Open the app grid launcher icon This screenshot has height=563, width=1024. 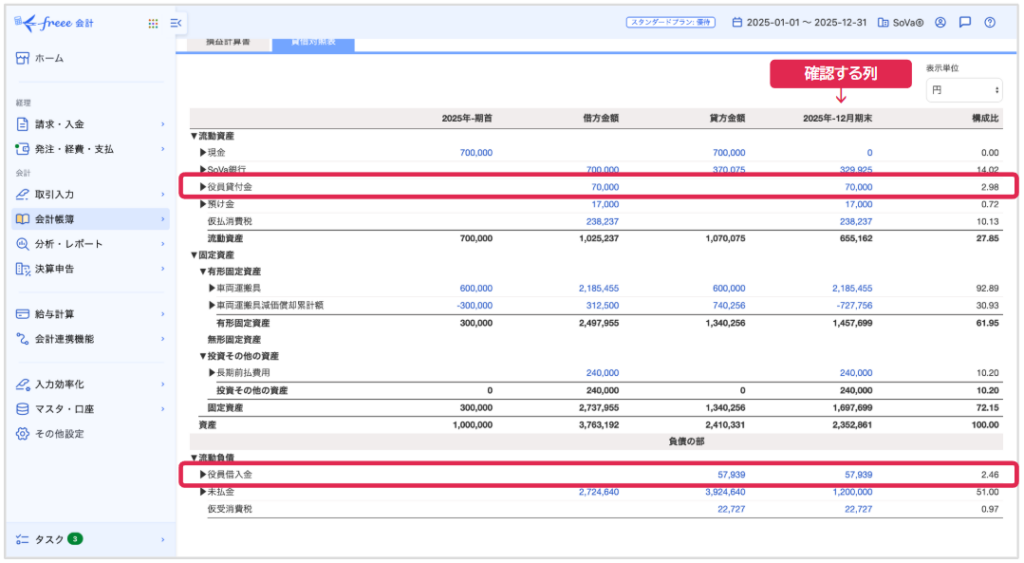coord(152,23)
